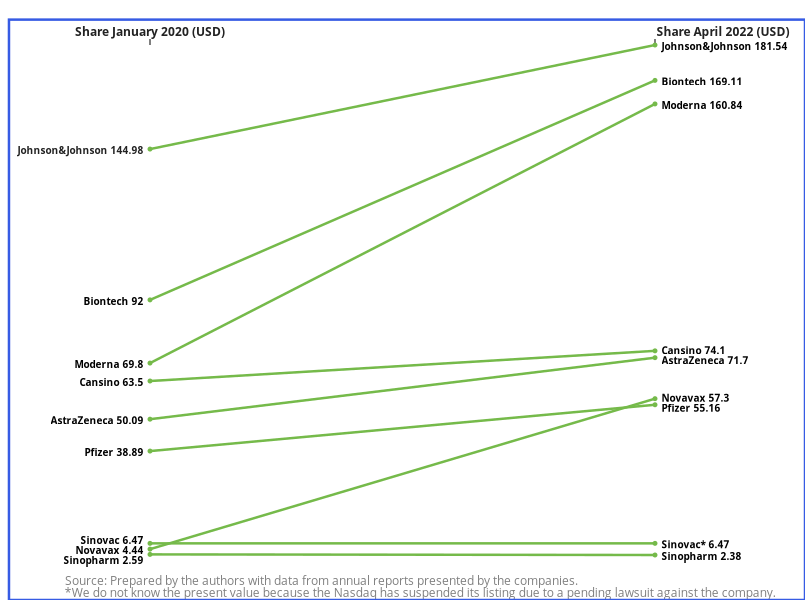Click the lowest April 2022 data point
The height and width of the screenshot is (600, 805).
(x=655, y=555)
